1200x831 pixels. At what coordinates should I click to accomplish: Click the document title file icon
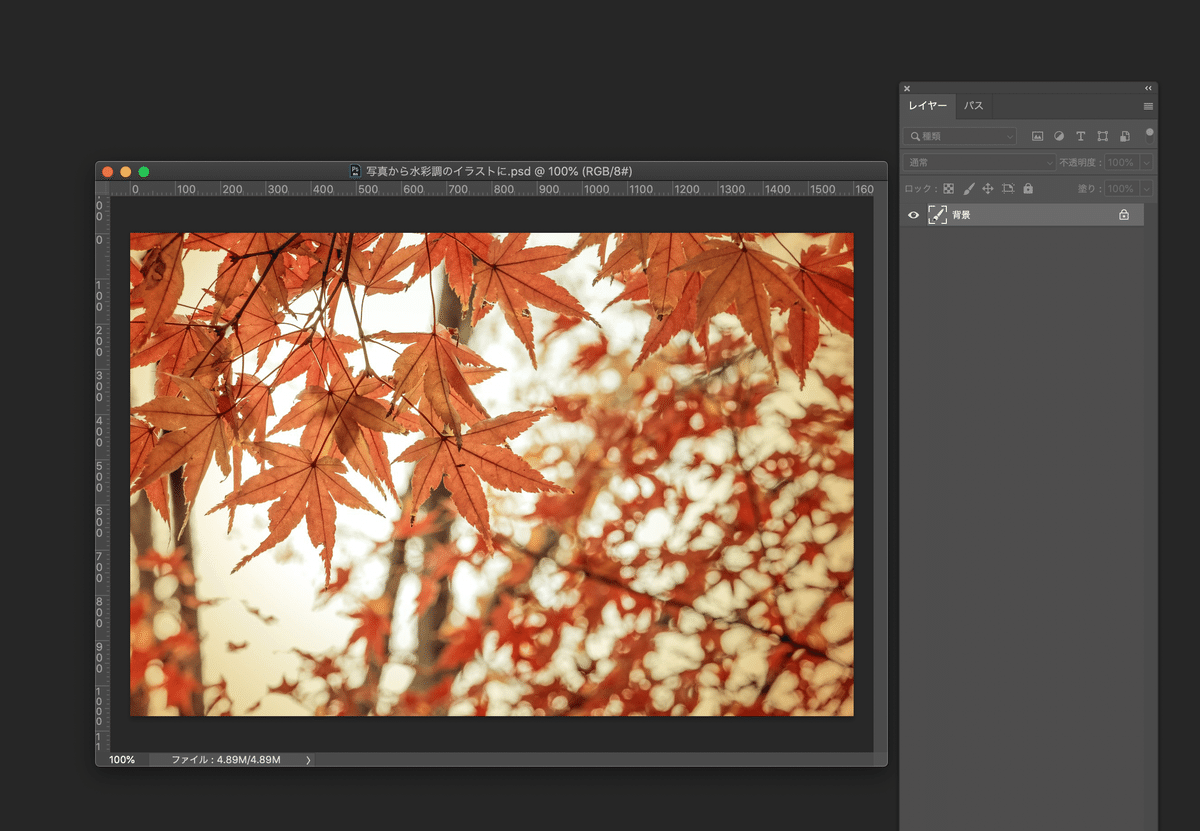click(355, 171)
